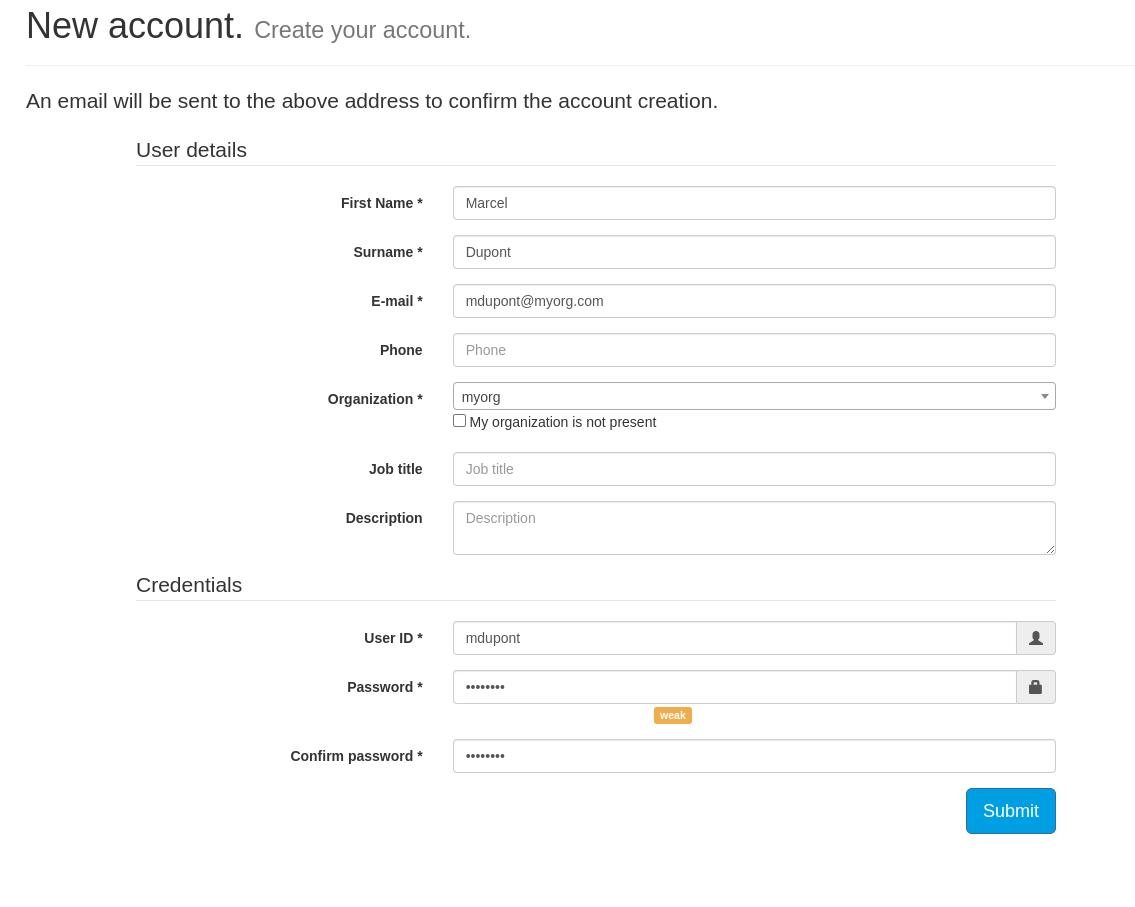The image size is (1135, 907).
Task: Click the 'weak' password strength badge
Action: coord(672,715)
